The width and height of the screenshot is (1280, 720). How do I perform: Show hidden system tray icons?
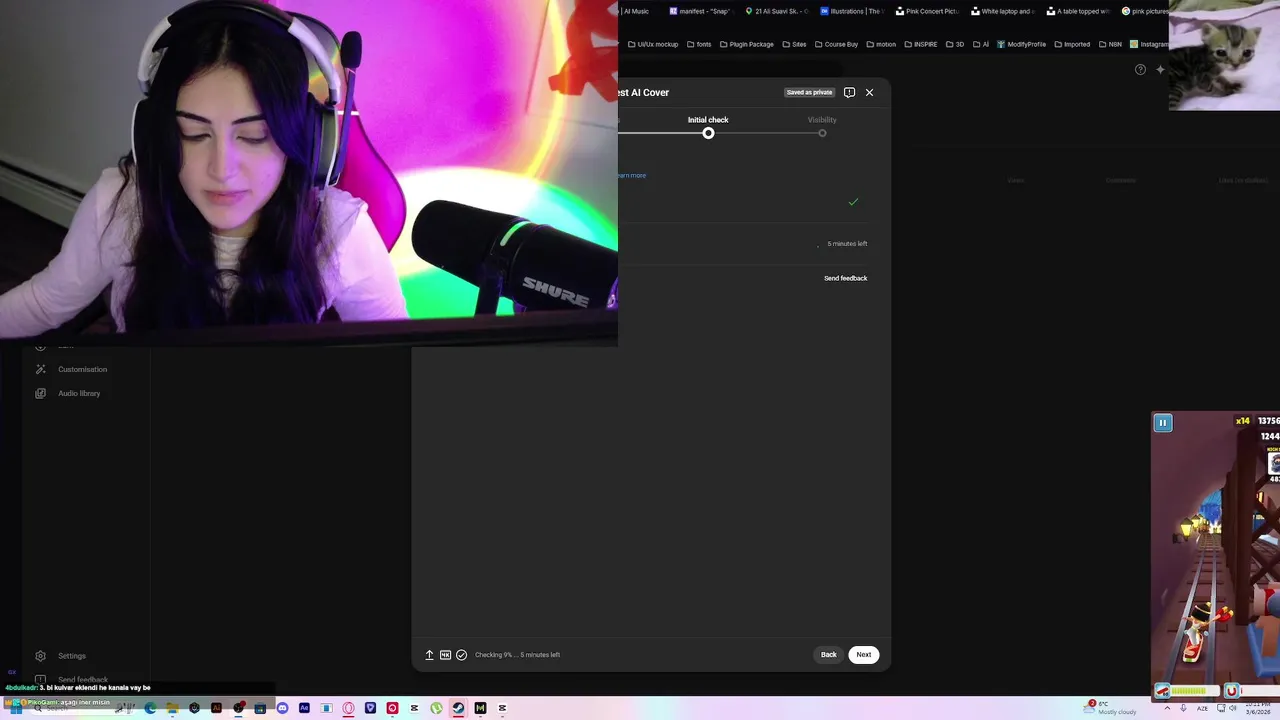click(x=1167, y=708)
